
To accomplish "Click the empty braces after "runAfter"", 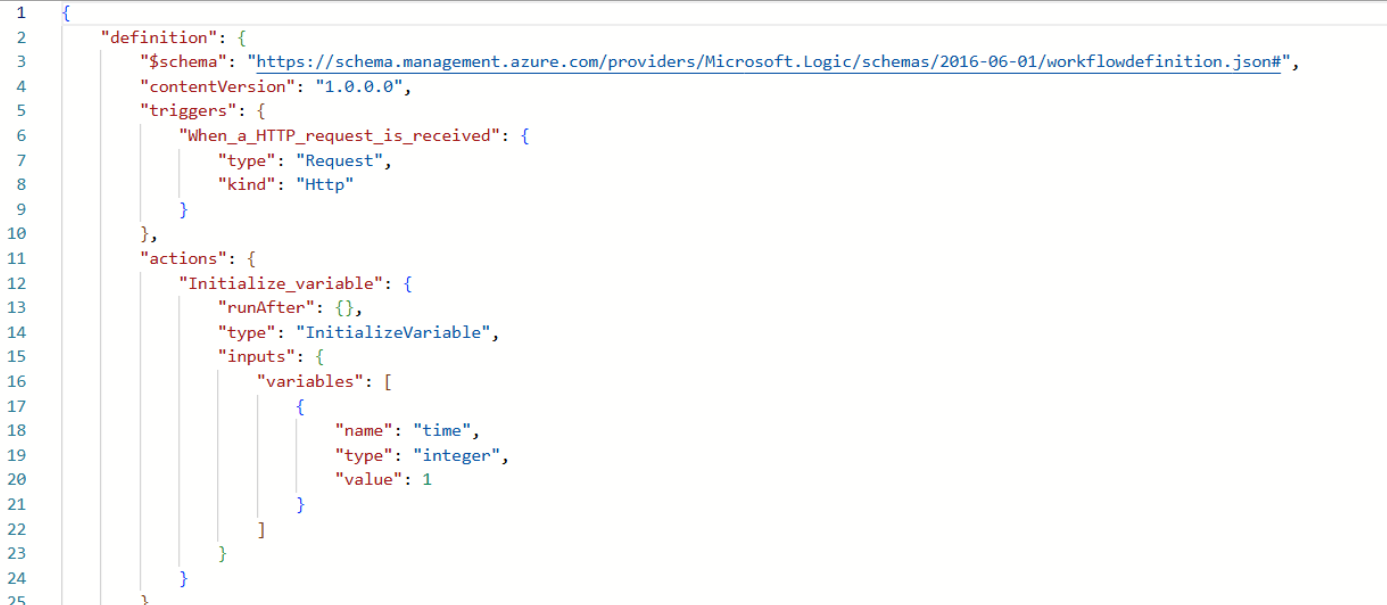I will 344,307.
